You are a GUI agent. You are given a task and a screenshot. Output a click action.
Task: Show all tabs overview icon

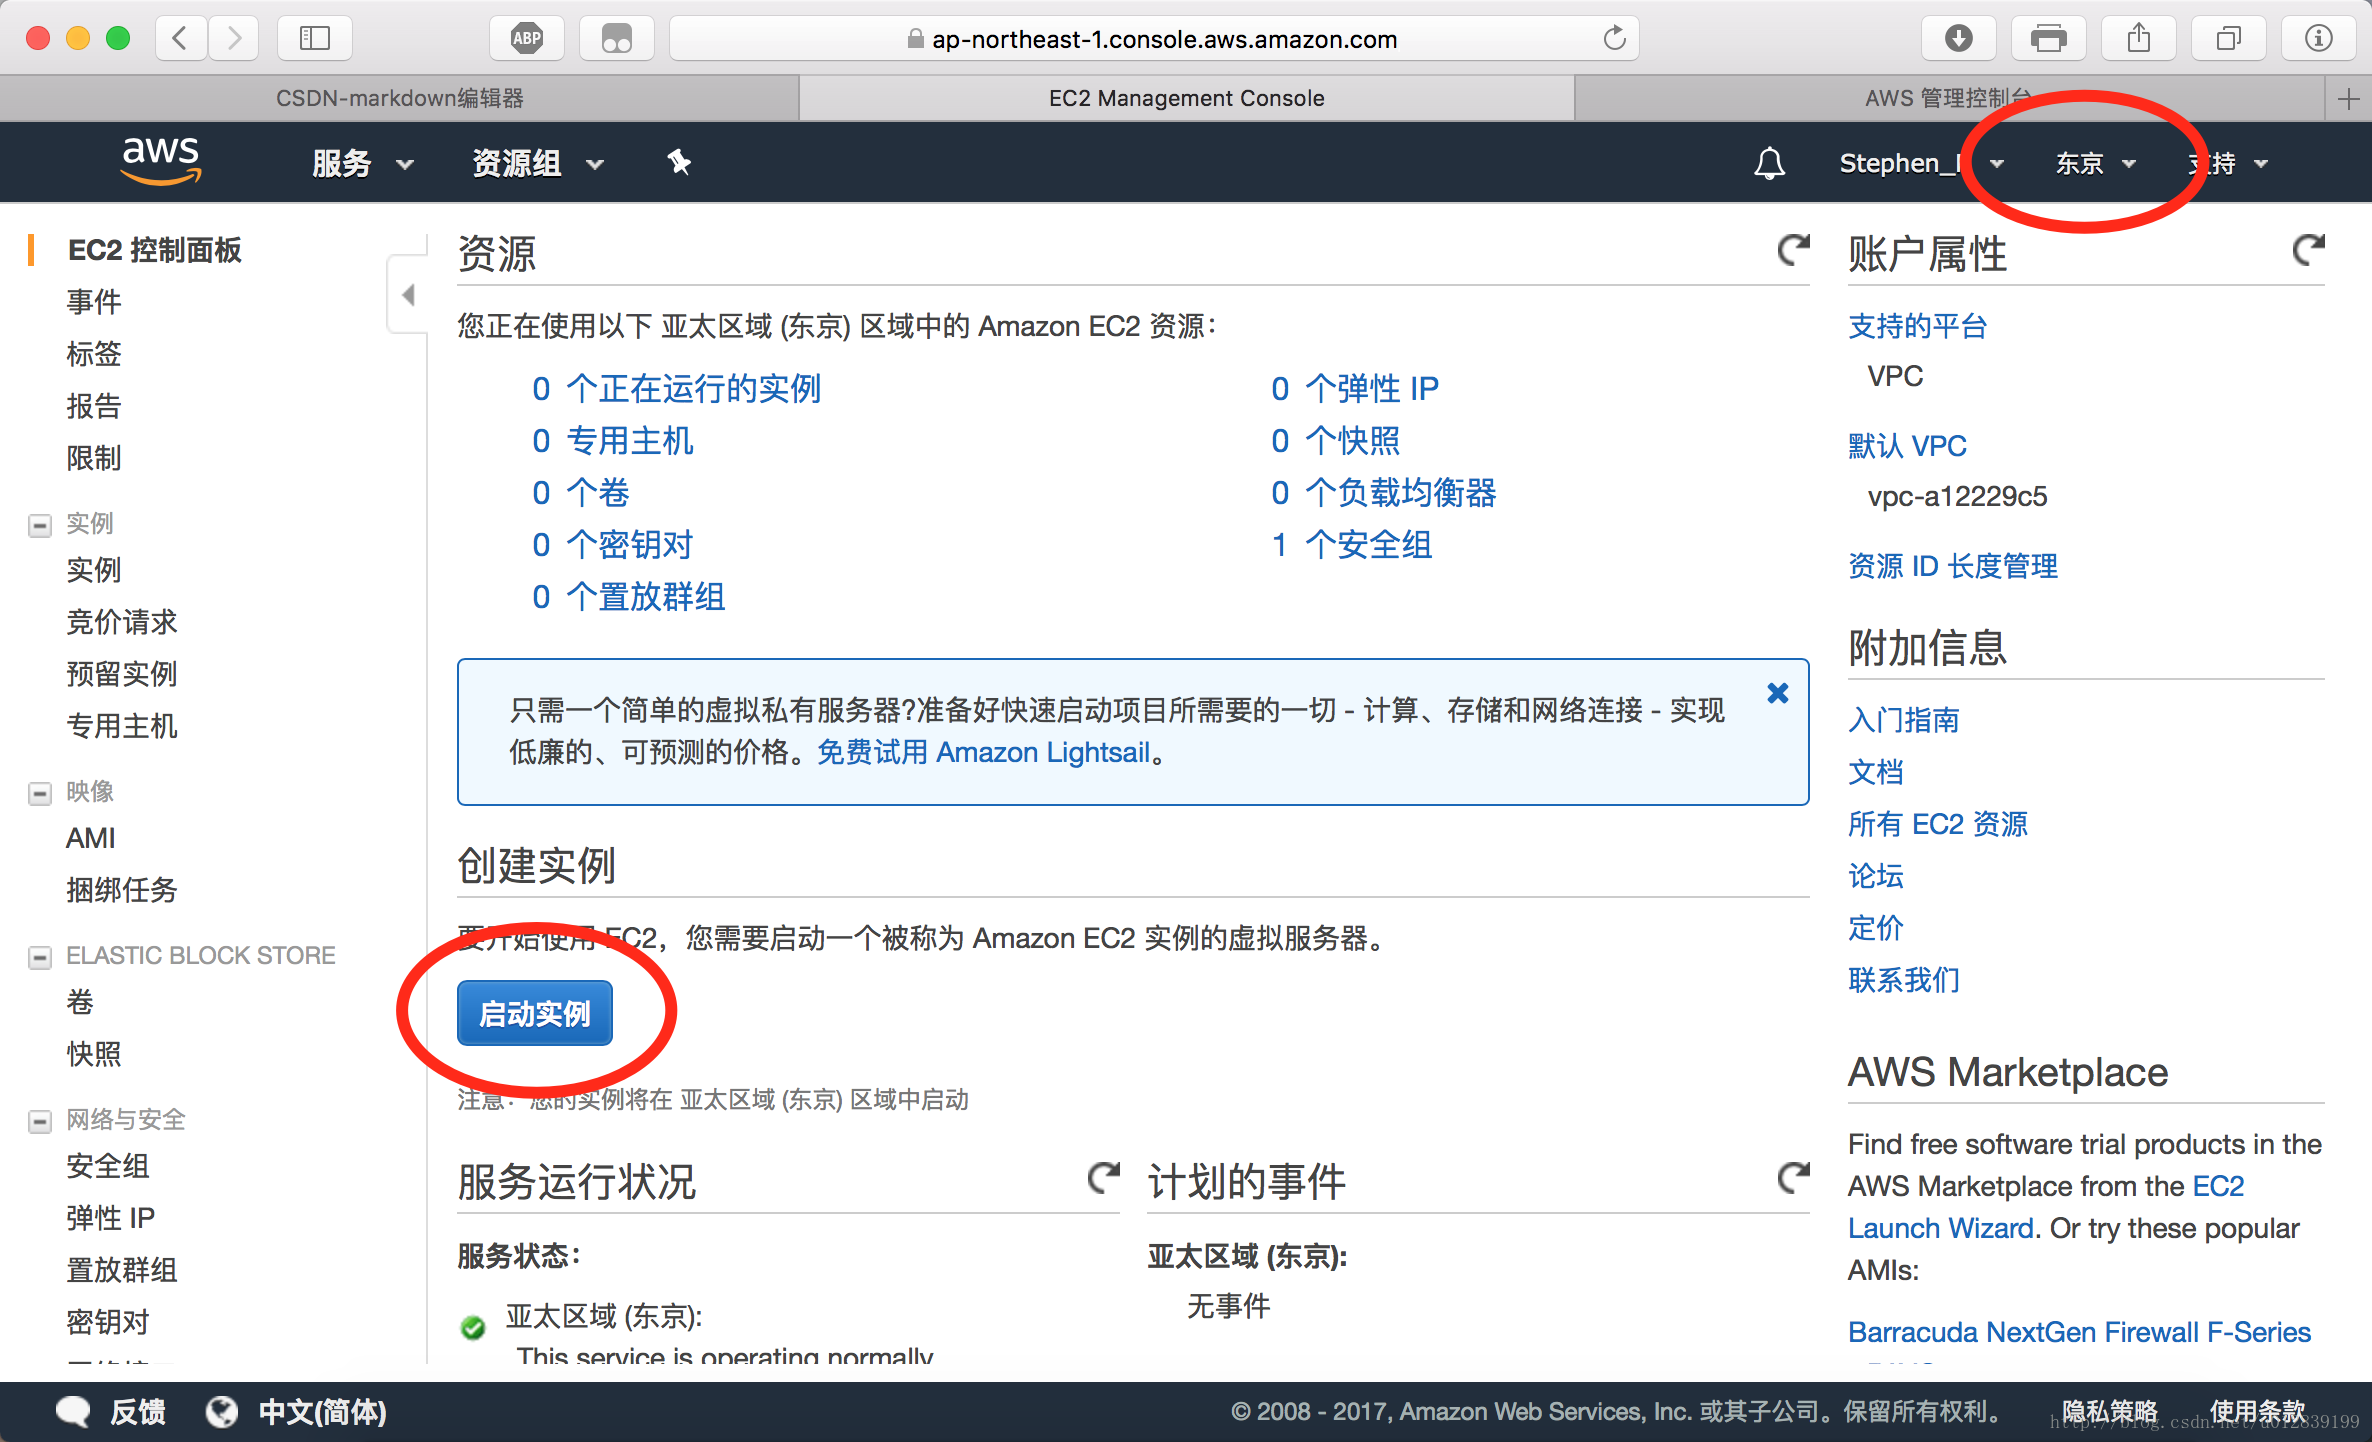click(2228, 39)
